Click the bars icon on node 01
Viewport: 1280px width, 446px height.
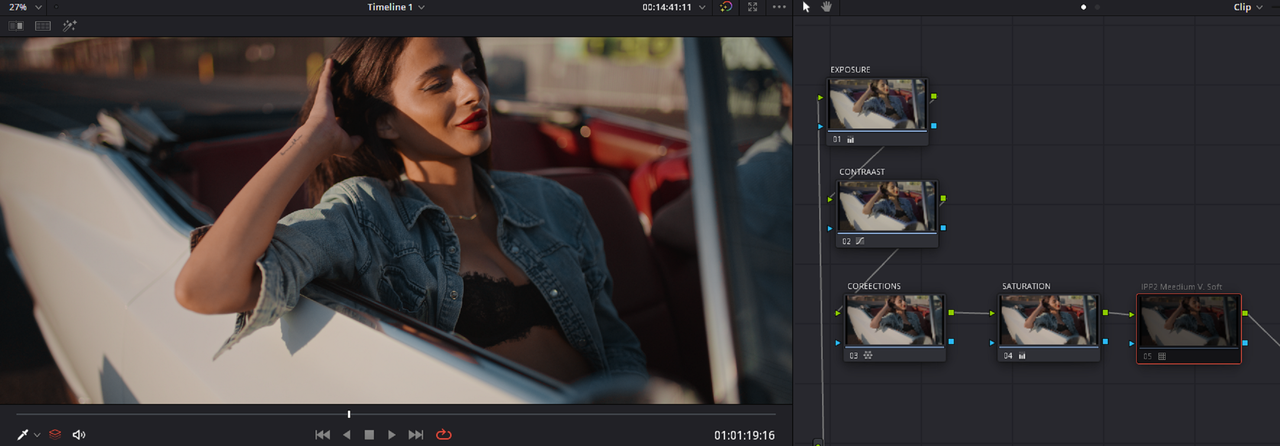point(851,140)
